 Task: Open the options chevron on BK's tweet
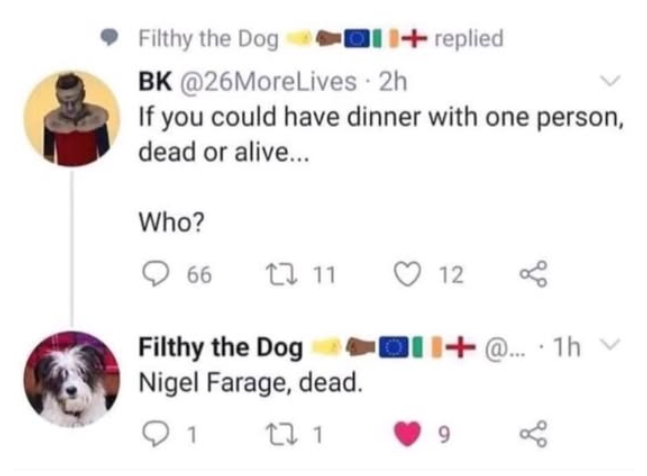coord(609,81)
